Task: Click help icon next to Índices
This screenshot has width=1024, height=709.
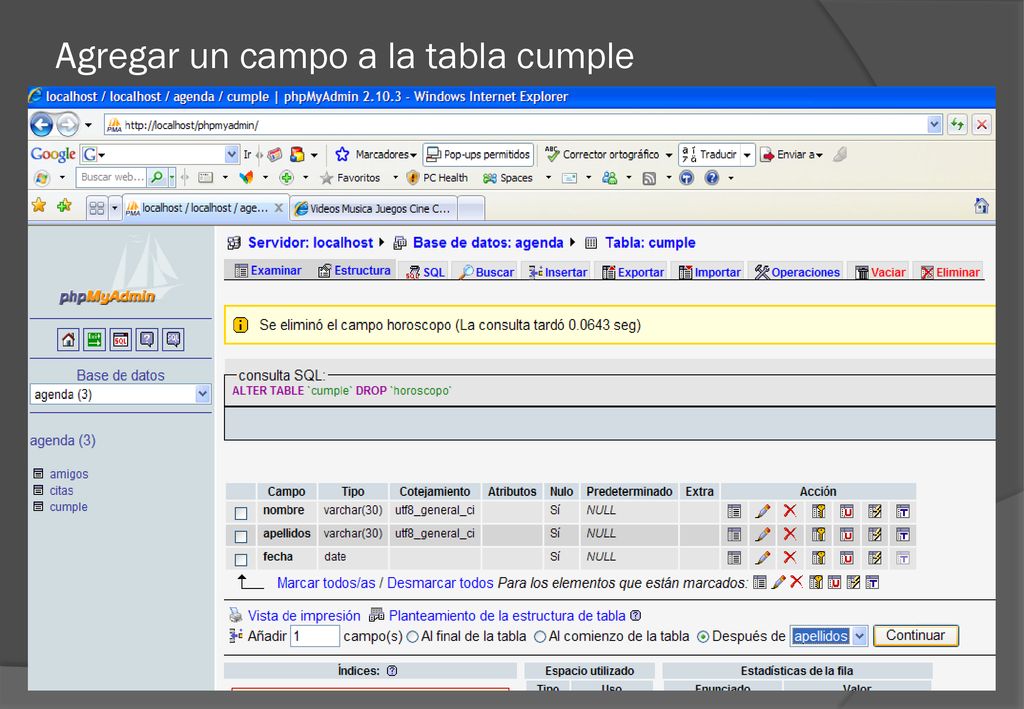Action: coord(392,670)
